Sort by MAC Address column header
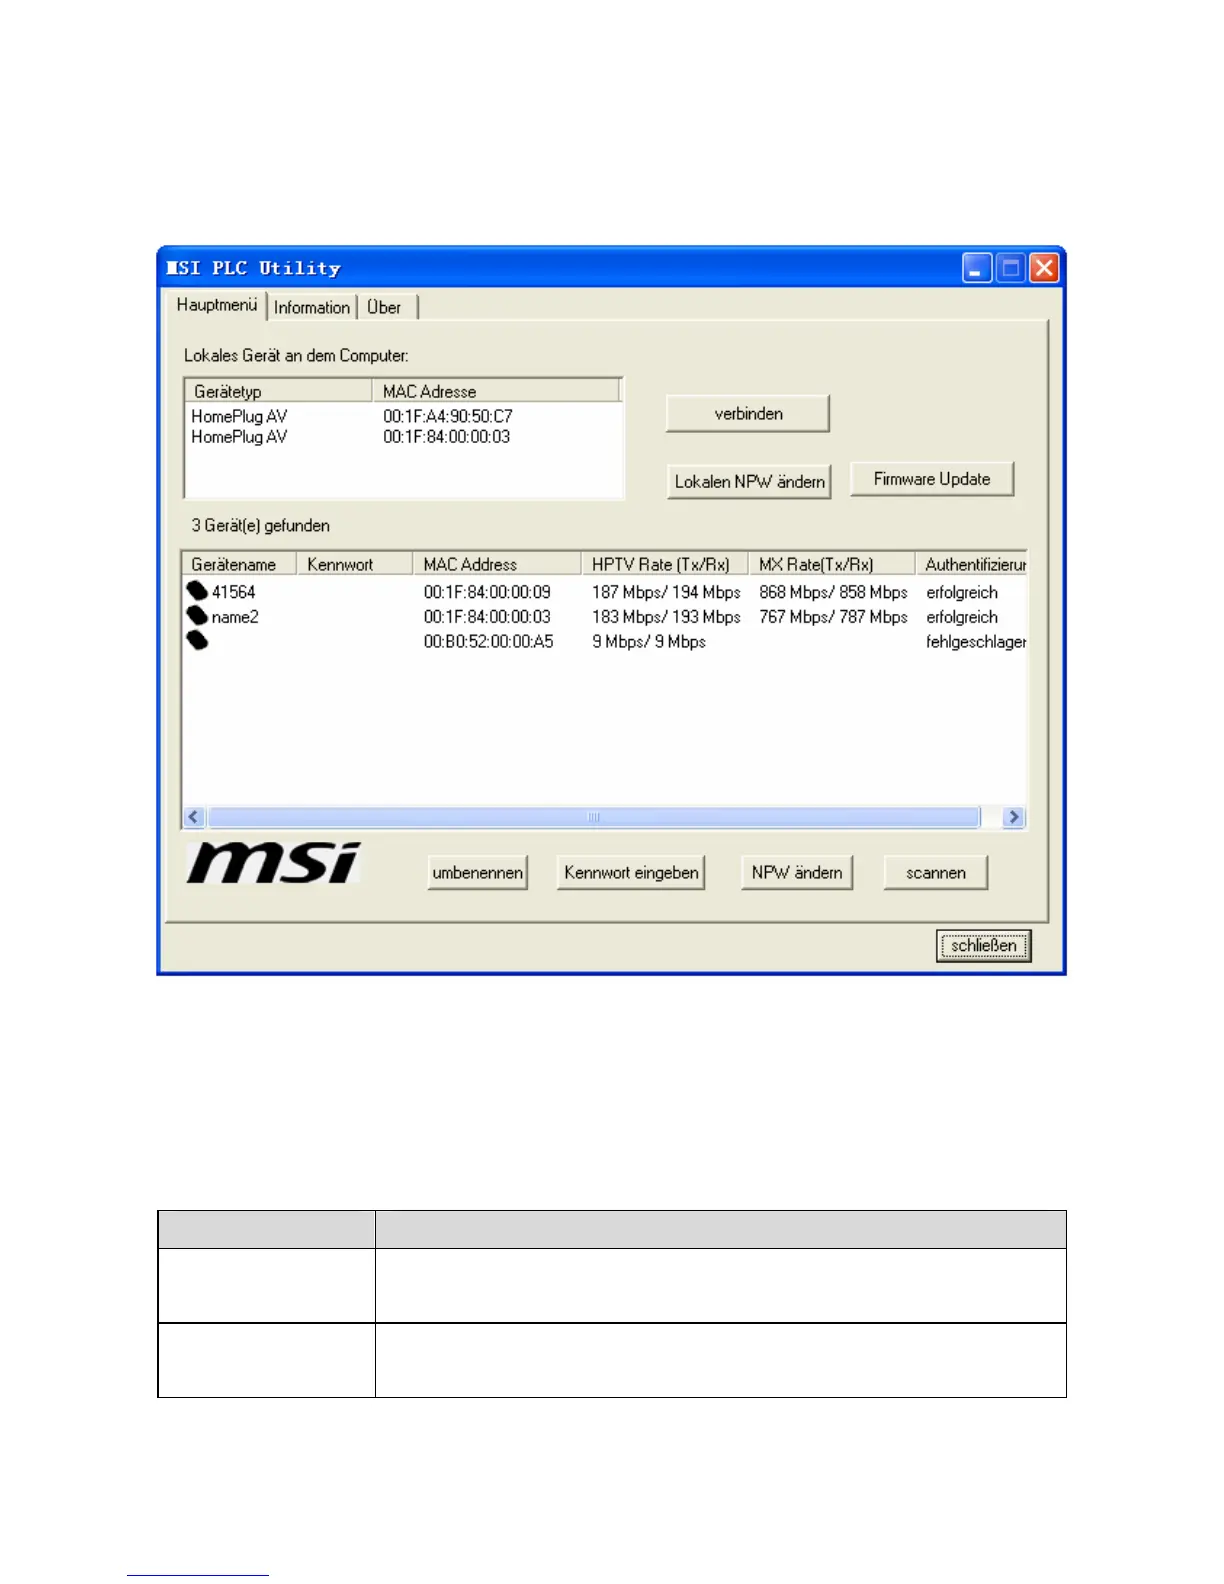This screenshot has height=1584, width=1224. (497, 564)
